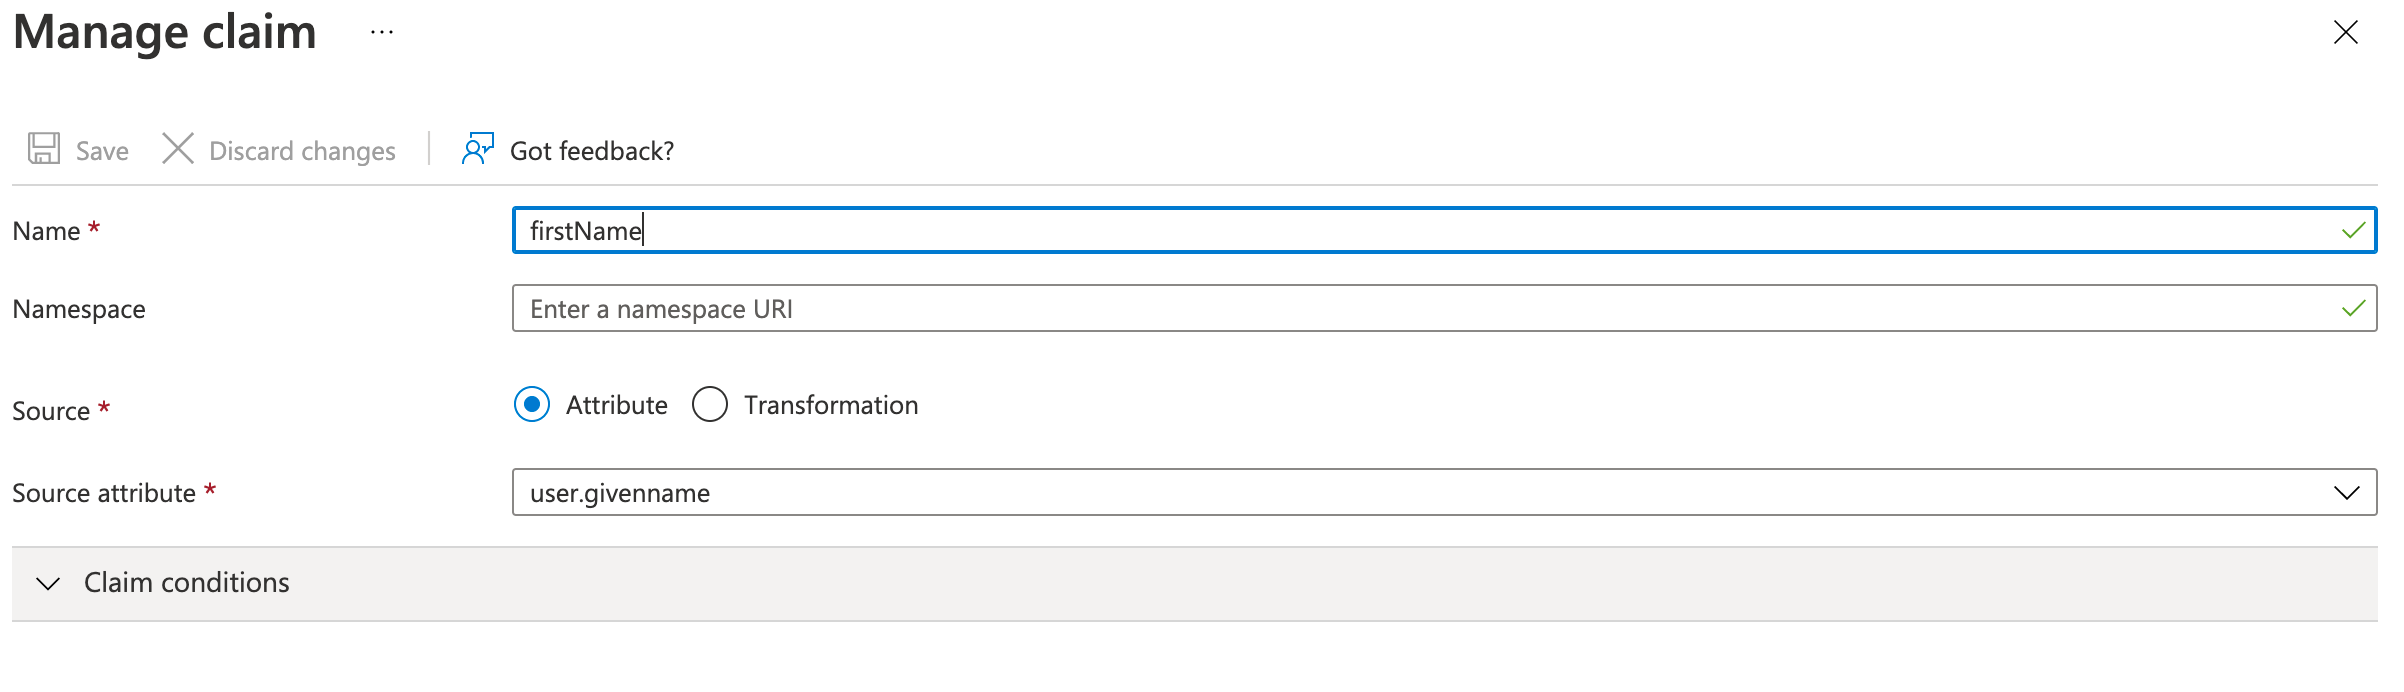The height and width of the screenshot is (692, 2404).
Task: Open the Source attribute dropdown arrow
Action: click(2346, 493)
